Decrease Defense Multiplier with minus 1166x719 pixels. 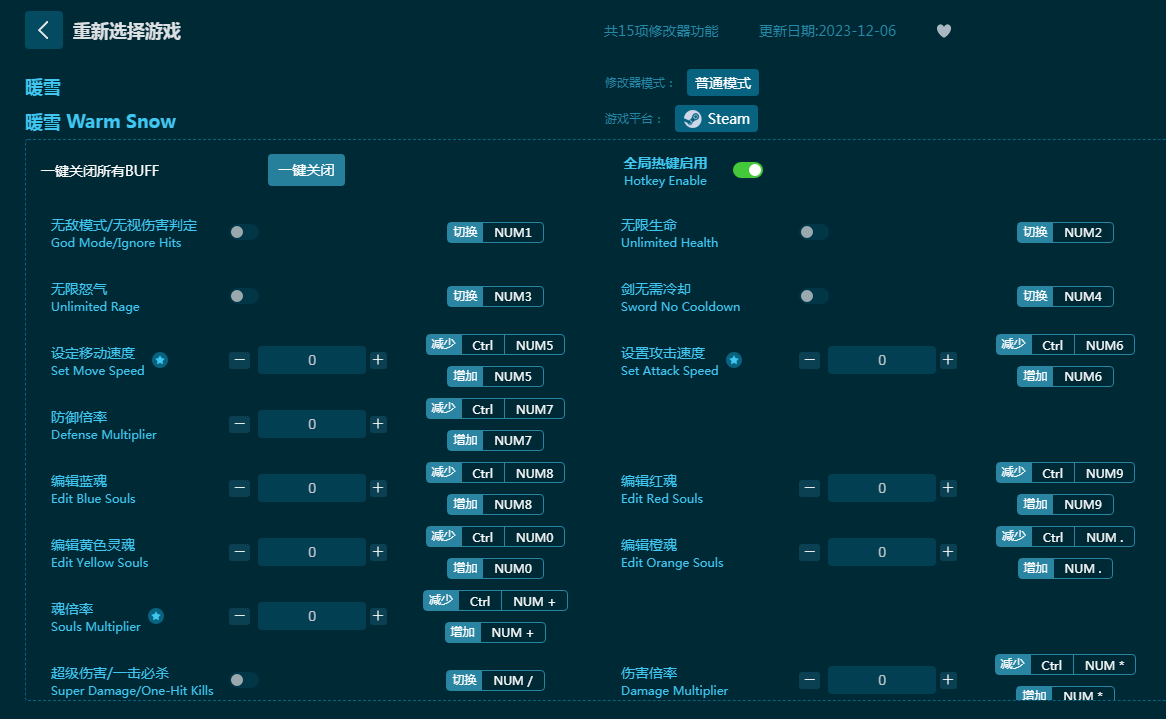[239, 424]
